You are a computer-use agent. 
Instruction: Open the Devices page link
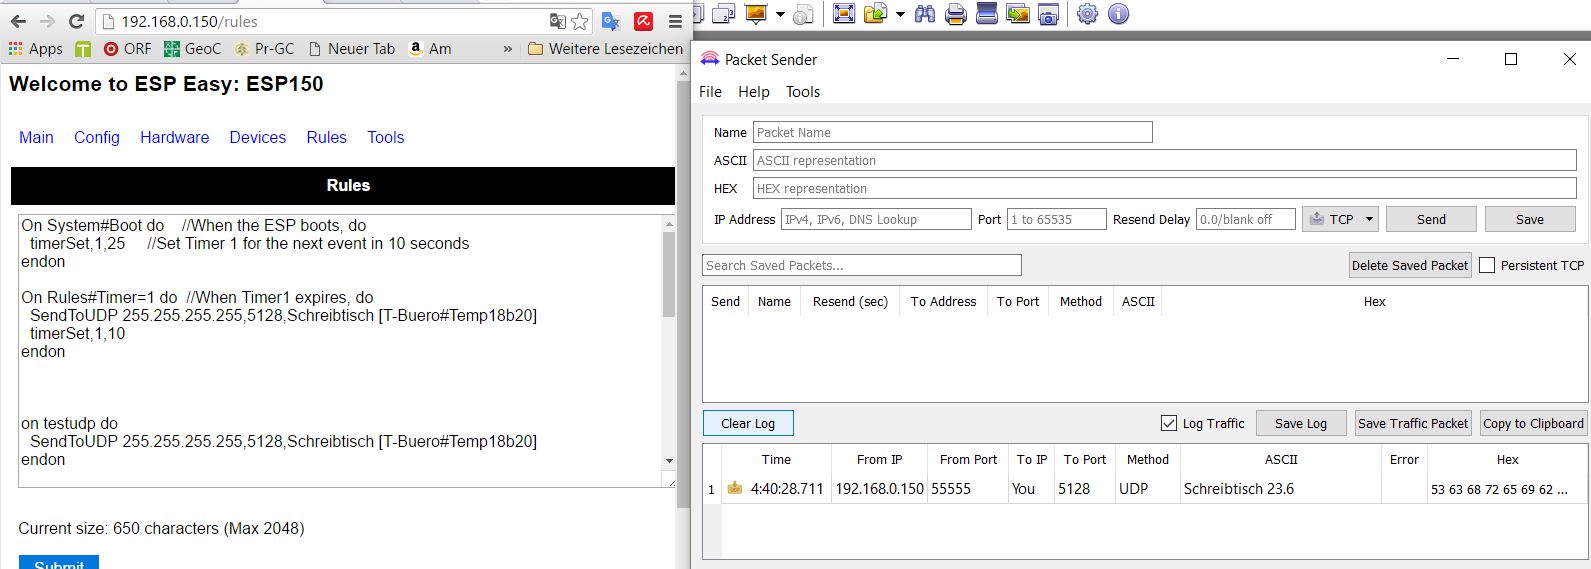click(x=258, y=137)
